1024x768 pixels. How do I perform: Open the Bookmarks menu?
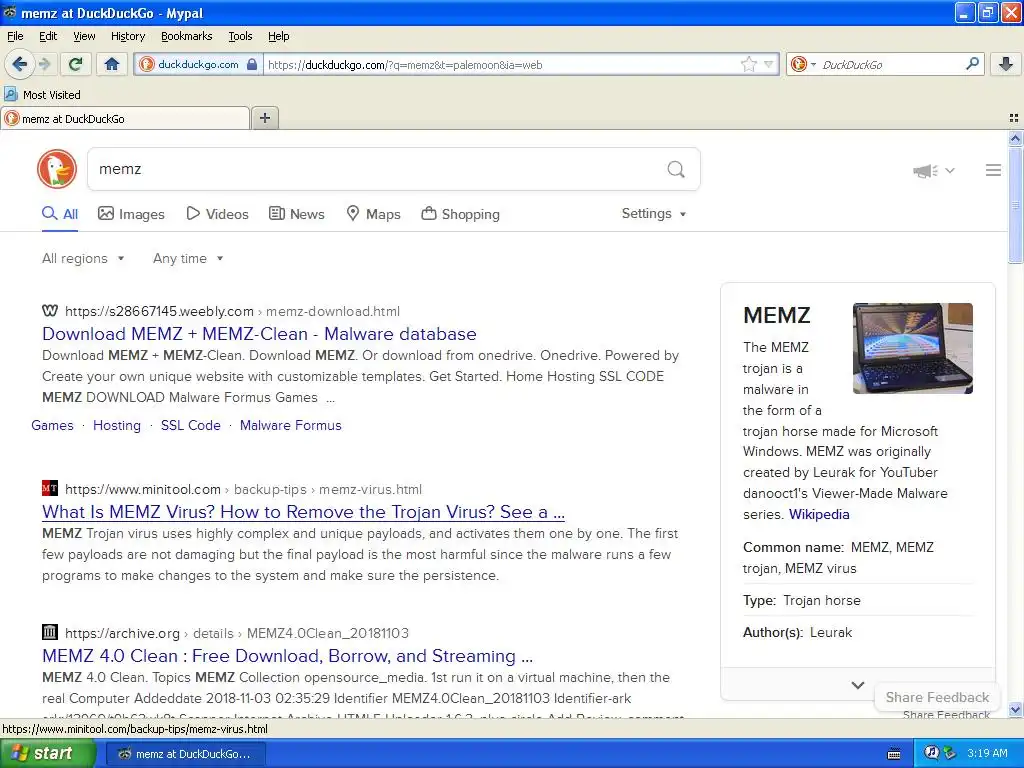tap(187, 36)
